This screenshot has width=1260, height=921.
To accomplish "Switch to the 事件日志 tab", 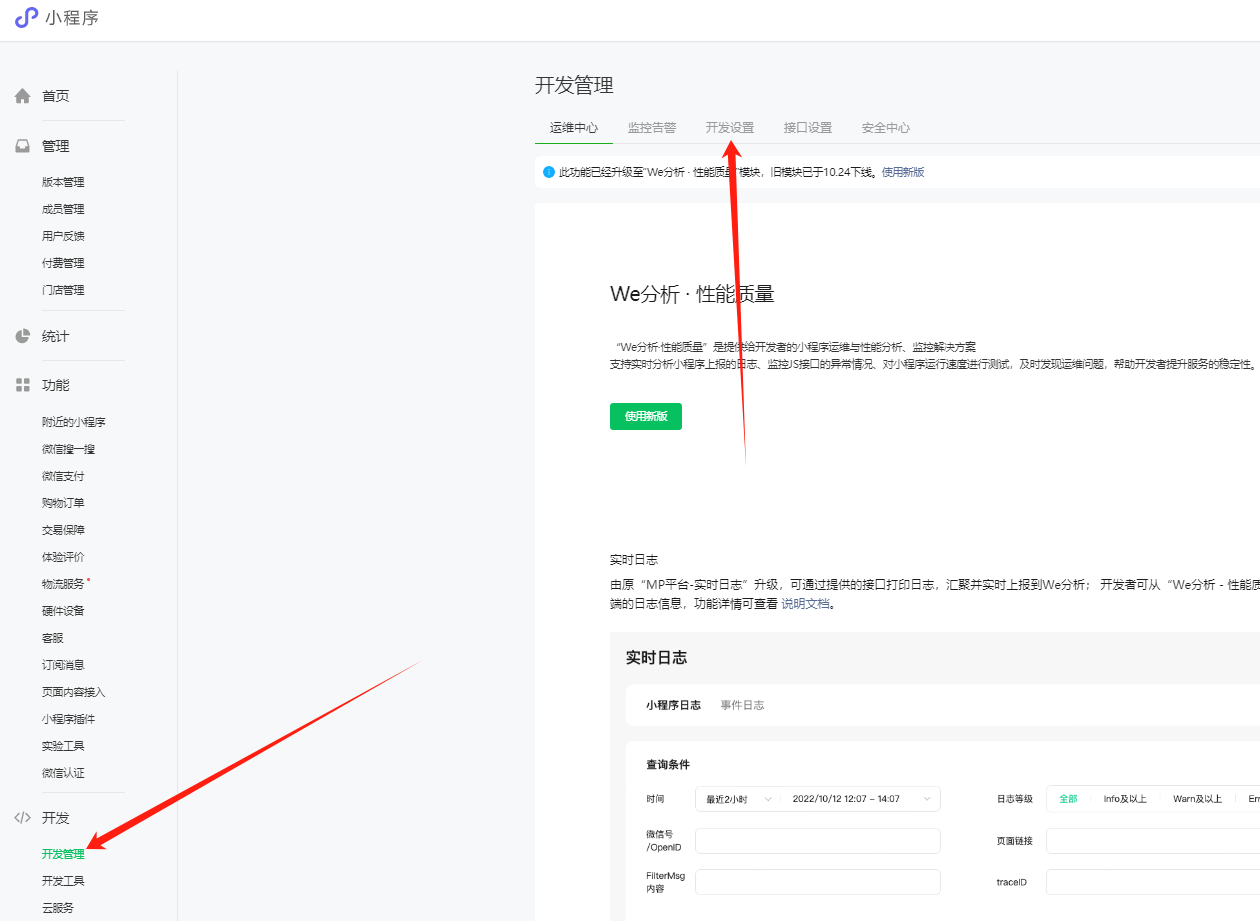I will click(x=742, y=705).
